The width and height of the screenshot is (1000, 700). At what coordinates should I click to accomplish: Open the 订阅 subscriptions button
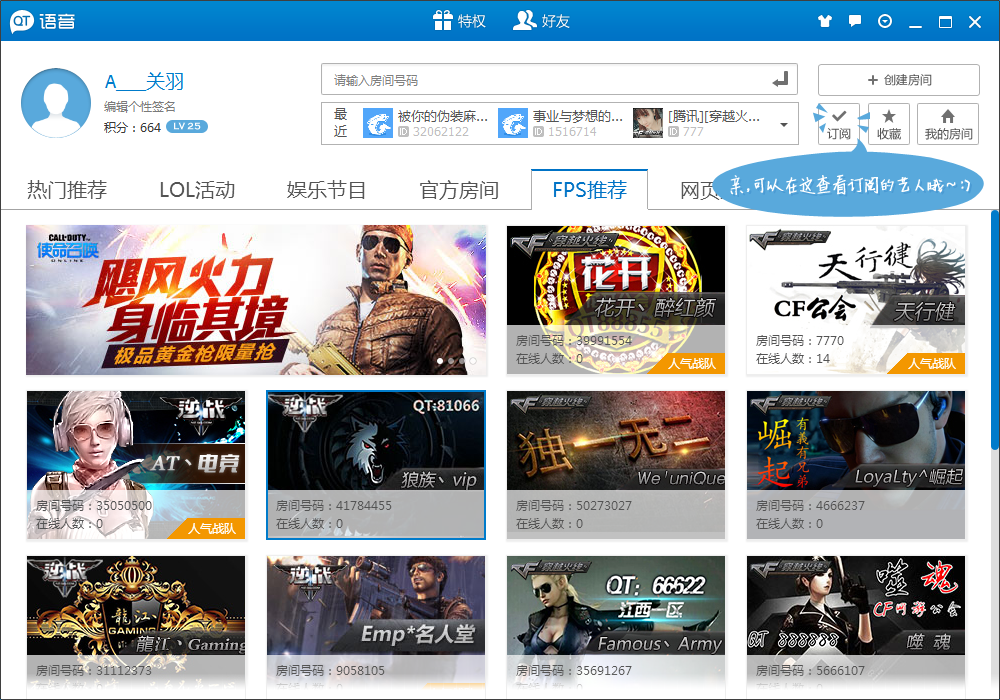pyautogui.click(x=839, y=124)
